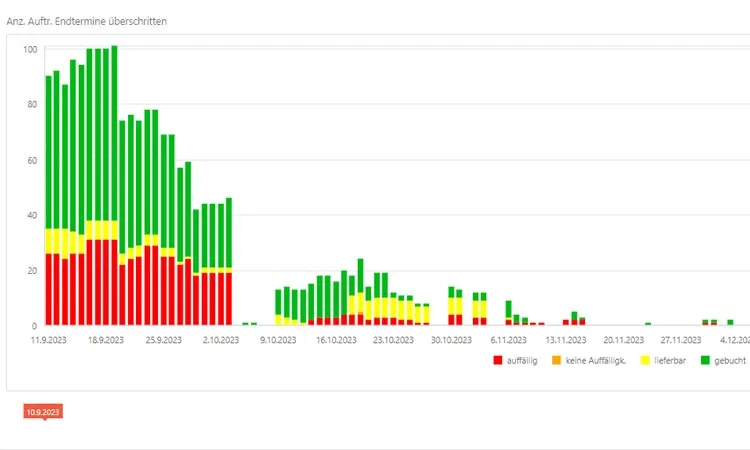Select the 16.10.2023 x-axis date label
Image resolution: width=750 pixels, height=450 pixels.
pos(336,340)
